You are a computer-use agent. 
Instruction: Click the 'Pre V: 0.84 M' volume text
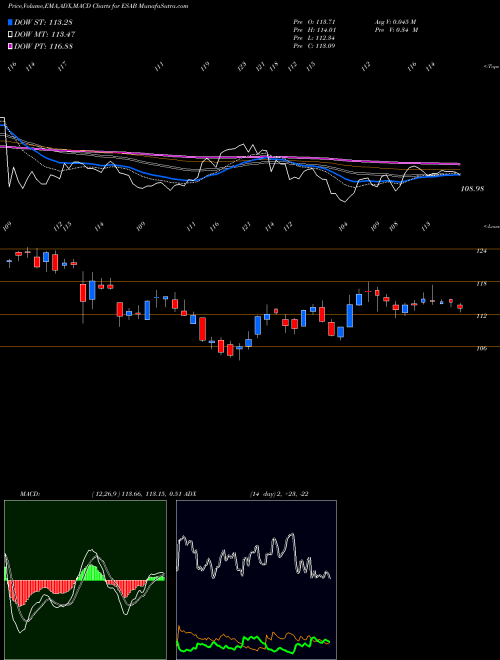tap(396, 30)
